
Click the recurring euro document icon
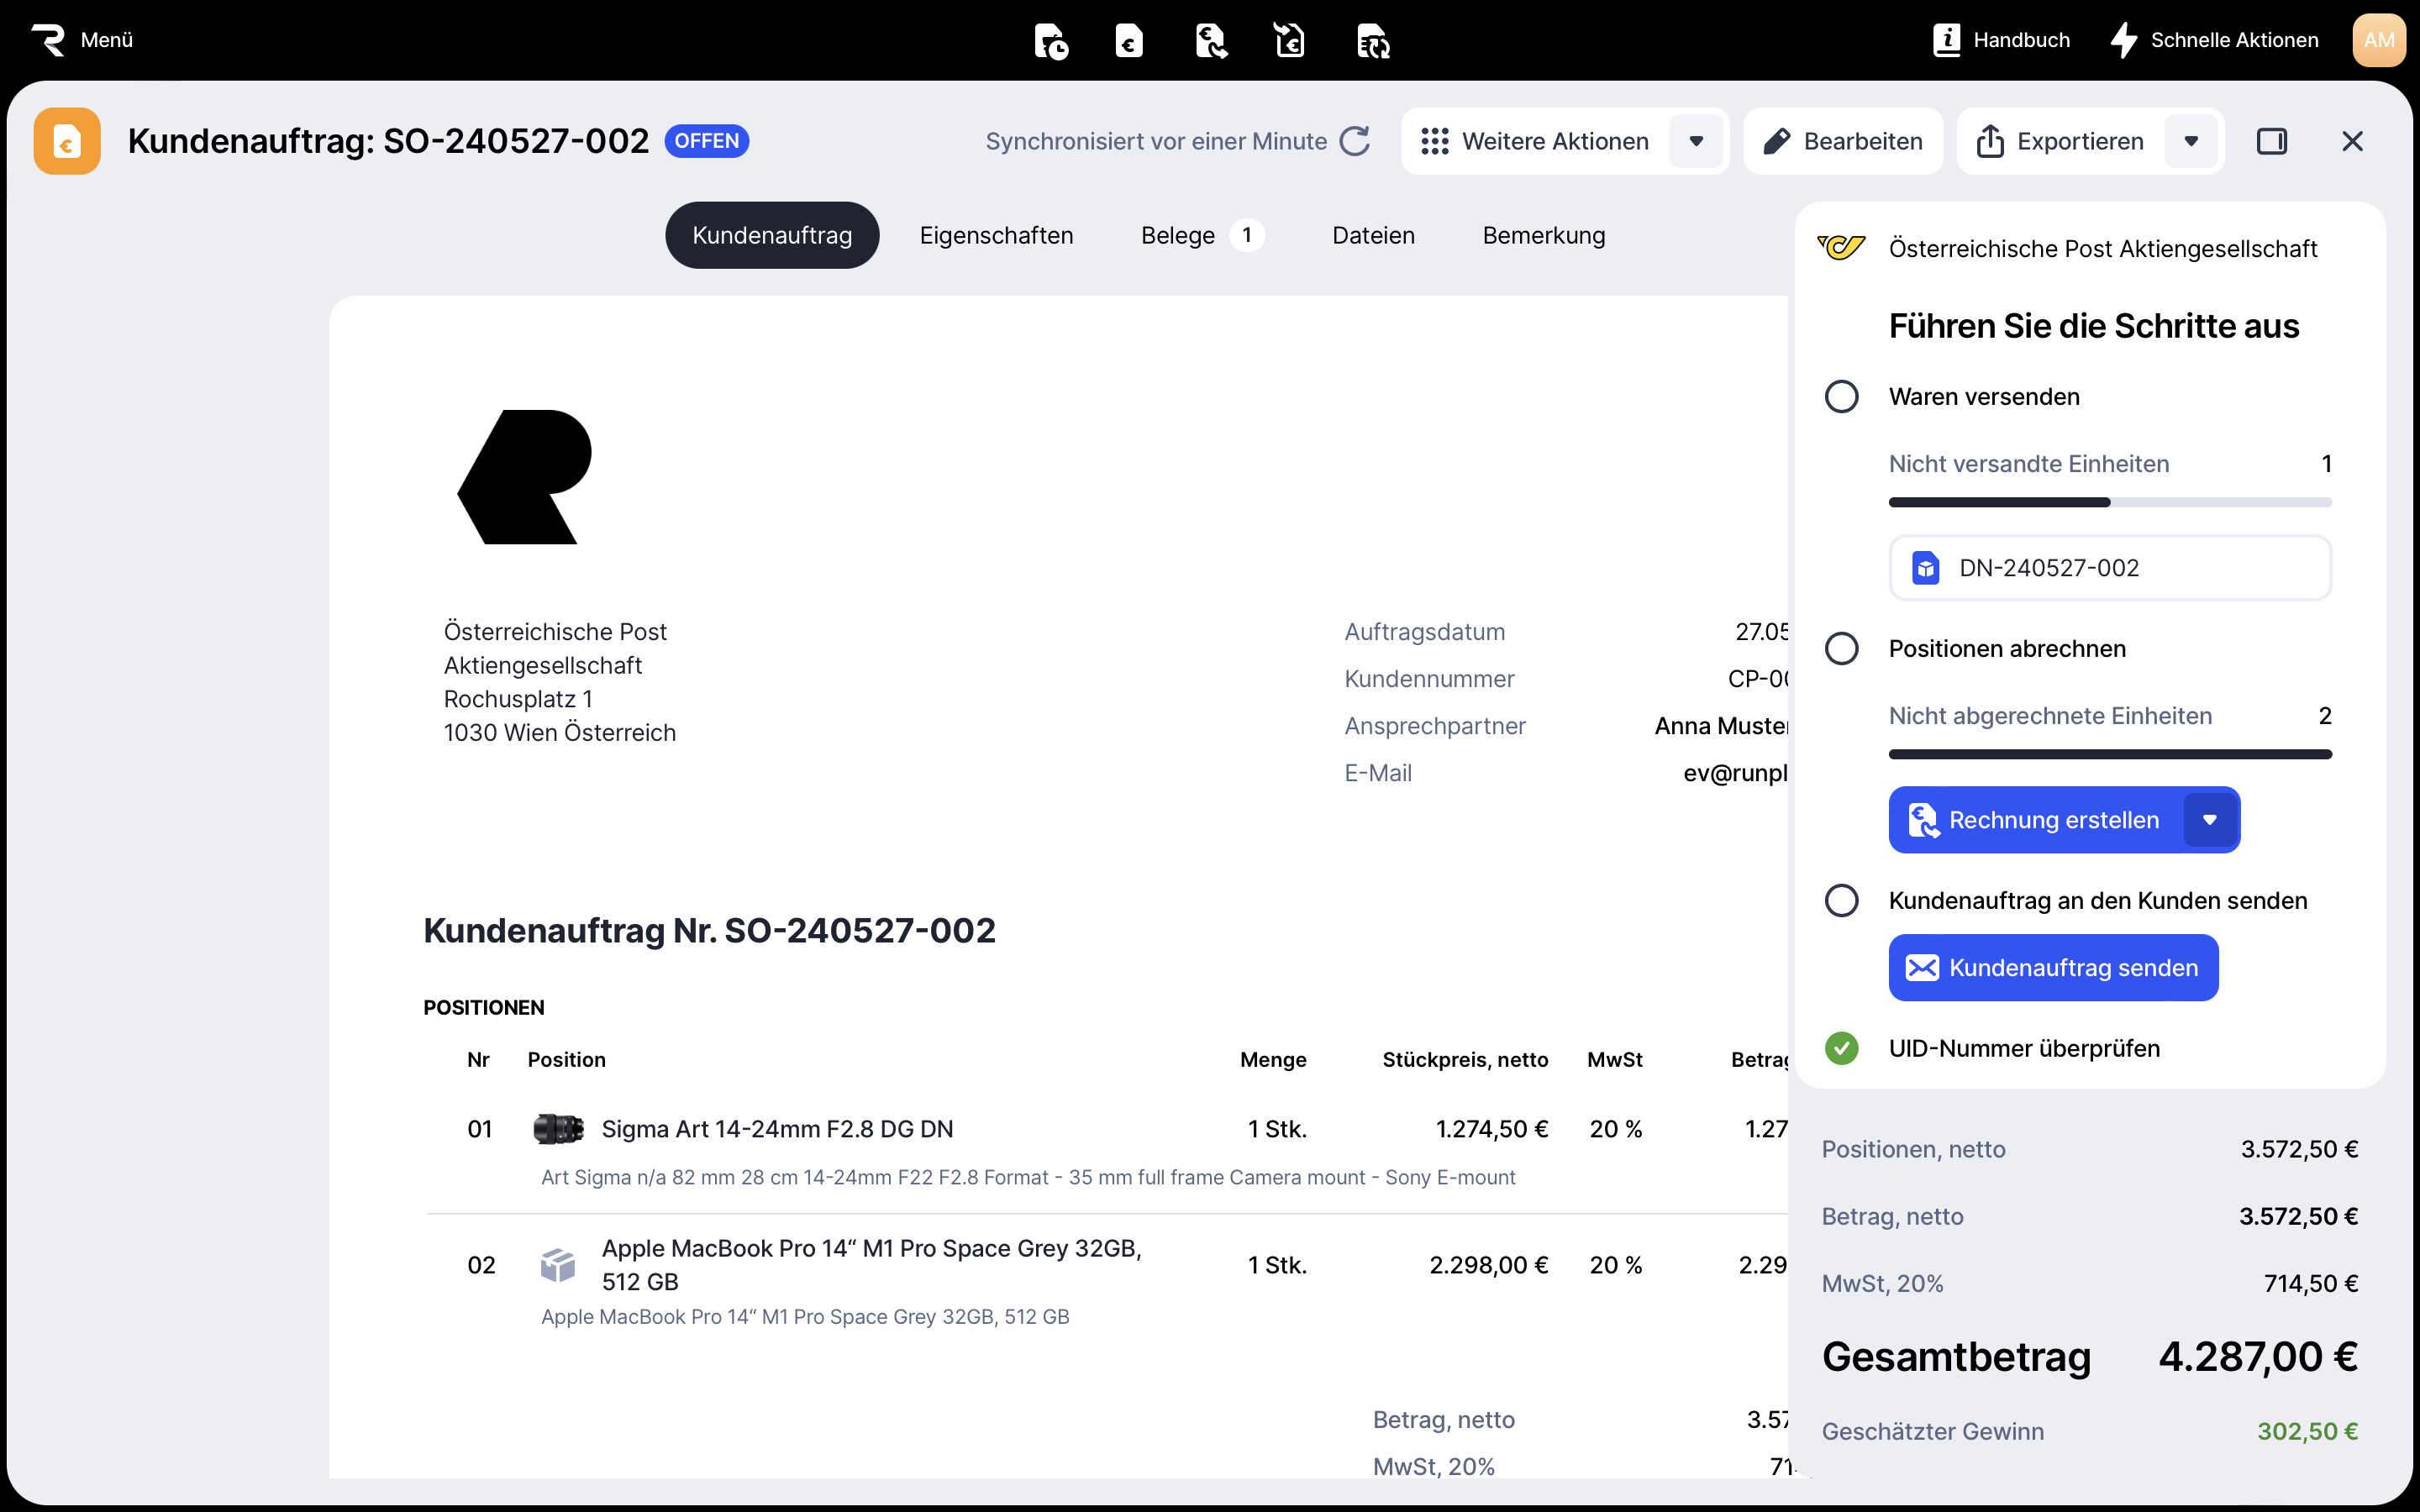tap(1372, 41)
